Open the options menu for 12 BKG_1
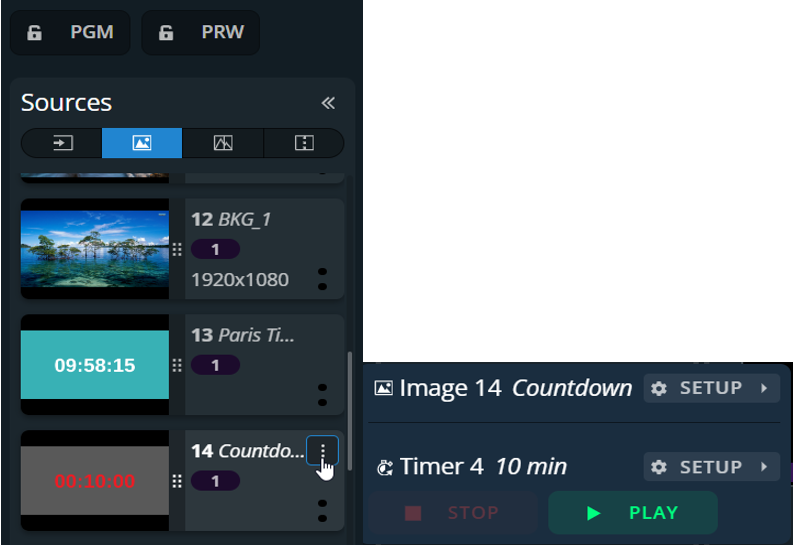 click(x=323, y=279)
